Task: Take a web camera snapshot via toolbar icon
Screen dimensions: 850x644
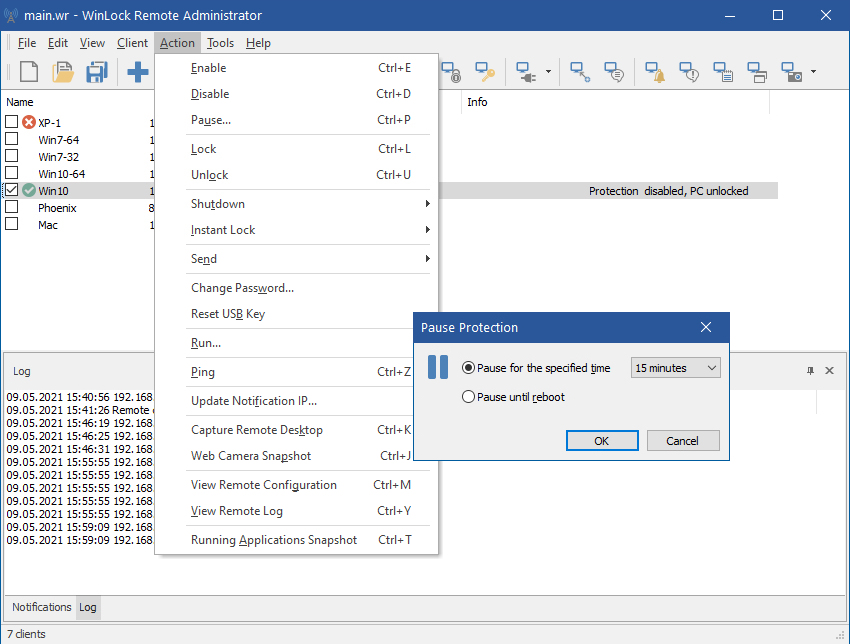Action: tap(793, 70)
